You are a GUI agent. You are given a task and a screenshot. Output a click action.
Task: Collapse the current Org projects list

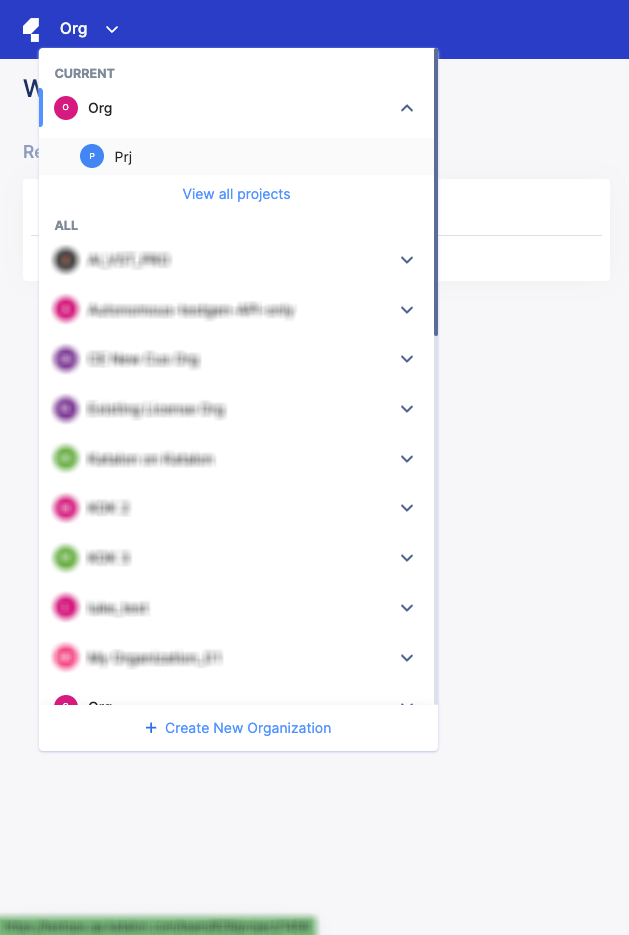click(406, 108)
